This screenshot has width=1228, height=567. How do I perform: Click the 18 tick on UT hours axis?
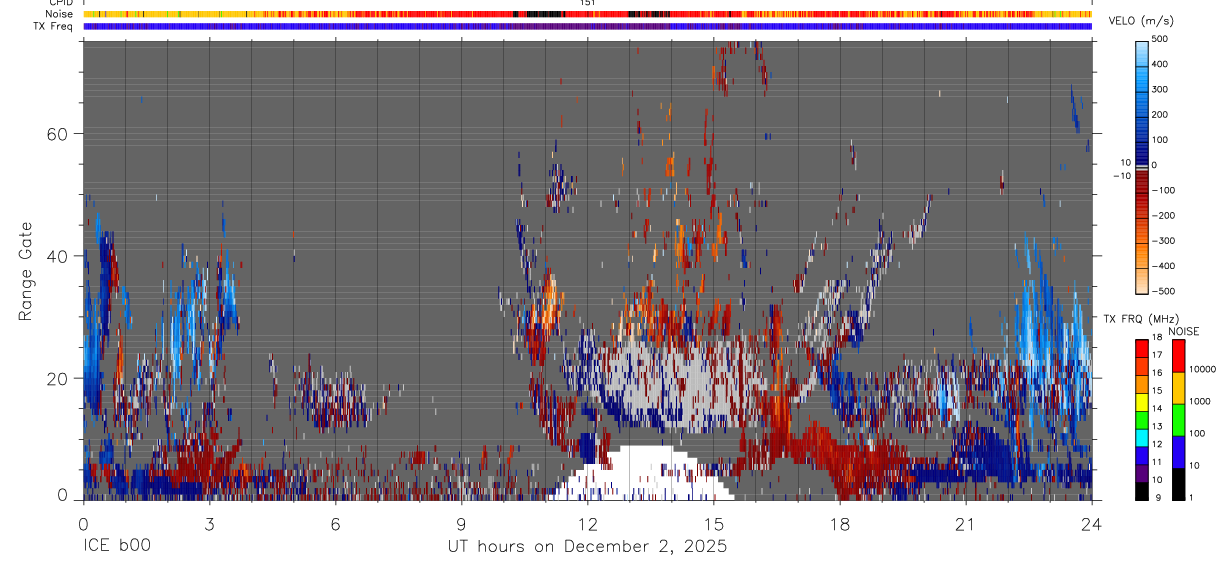tap(840, 524)
